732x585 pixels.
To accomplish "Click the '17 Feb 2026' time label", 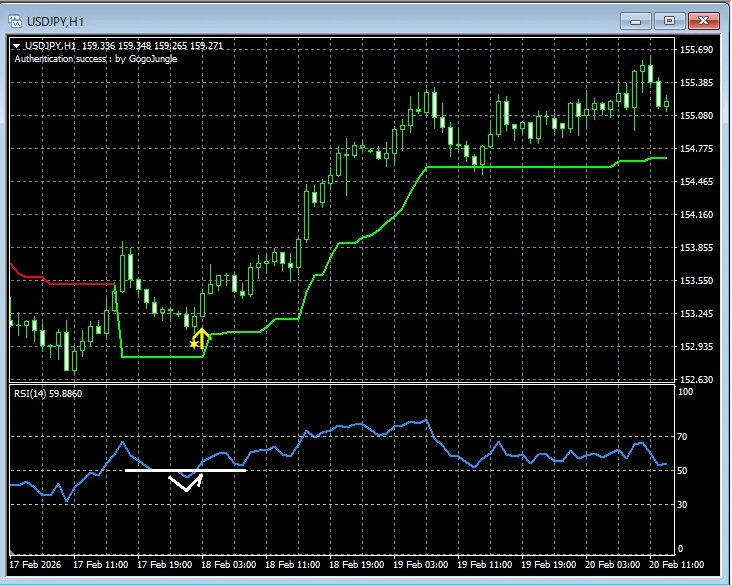I will point(35,564).
